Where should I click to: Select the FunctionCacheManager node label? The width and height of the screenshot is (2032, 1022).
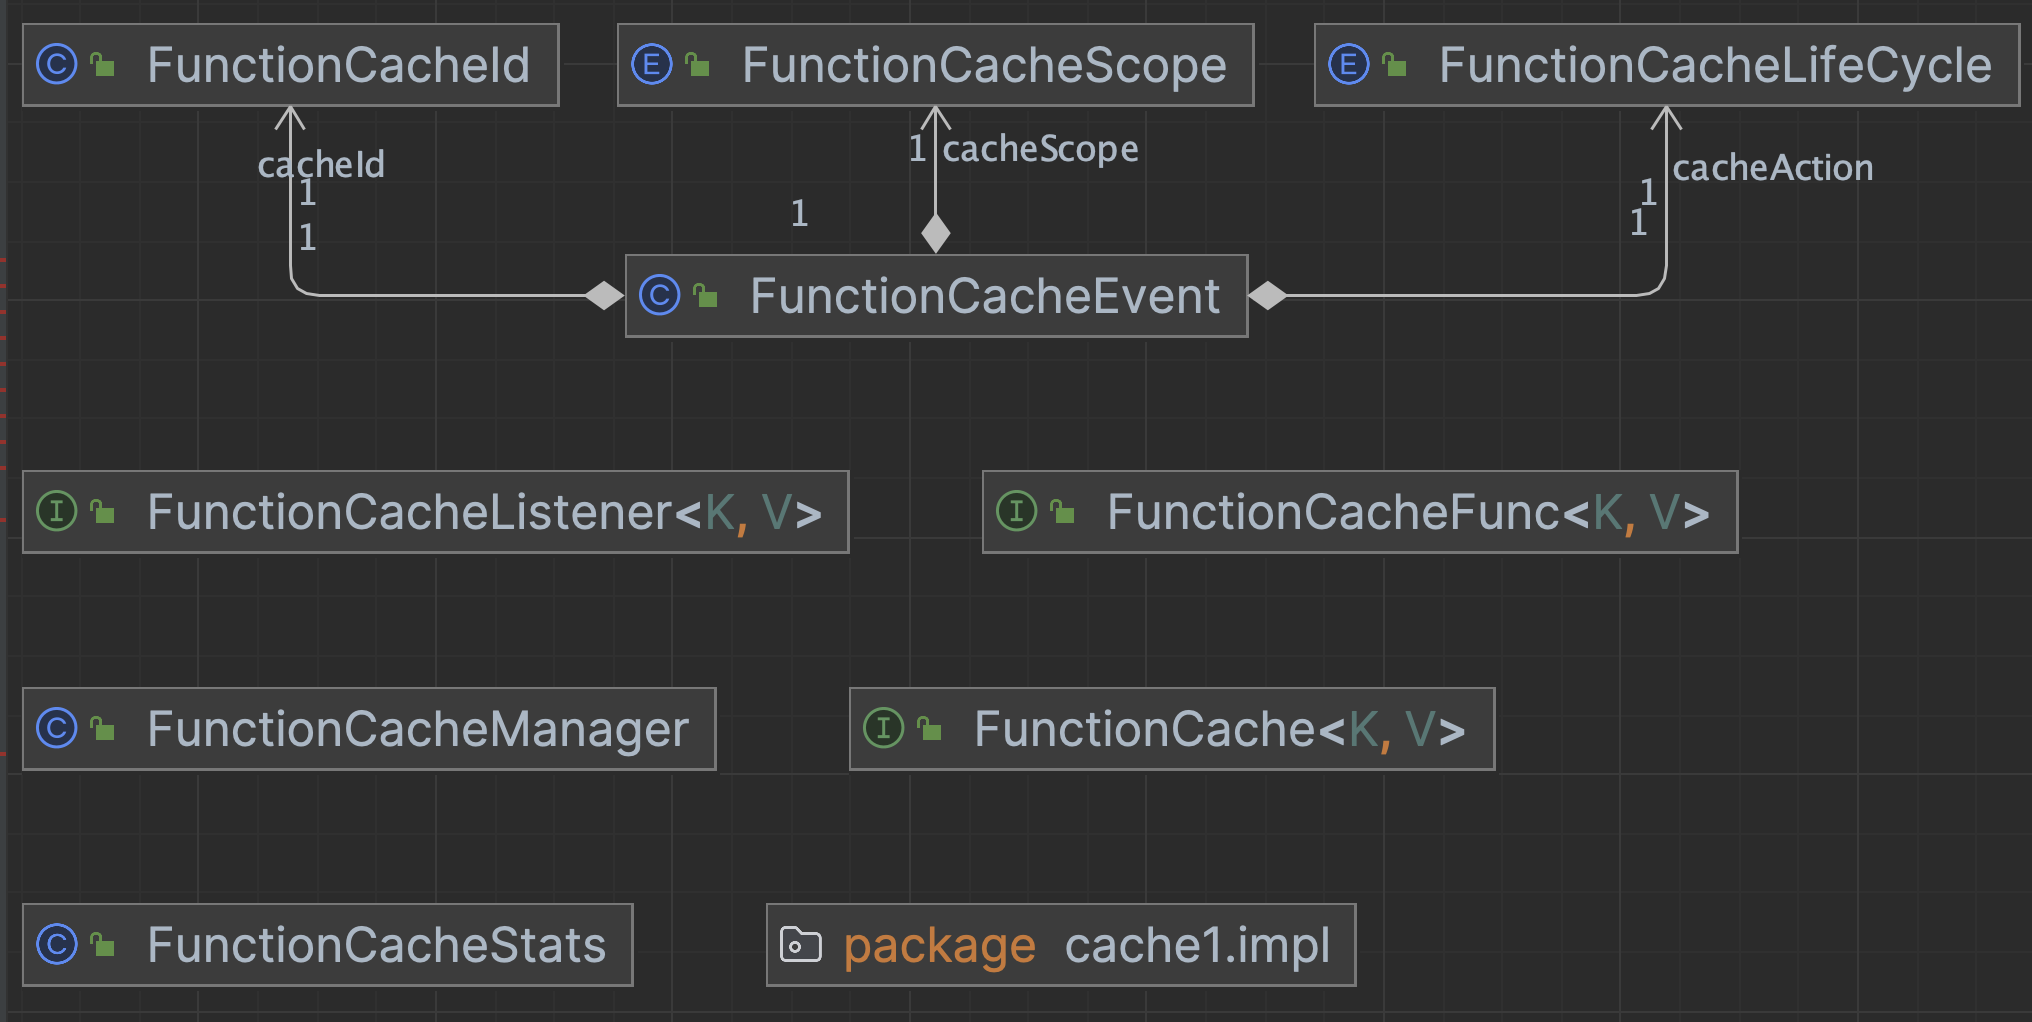(418, 729)
